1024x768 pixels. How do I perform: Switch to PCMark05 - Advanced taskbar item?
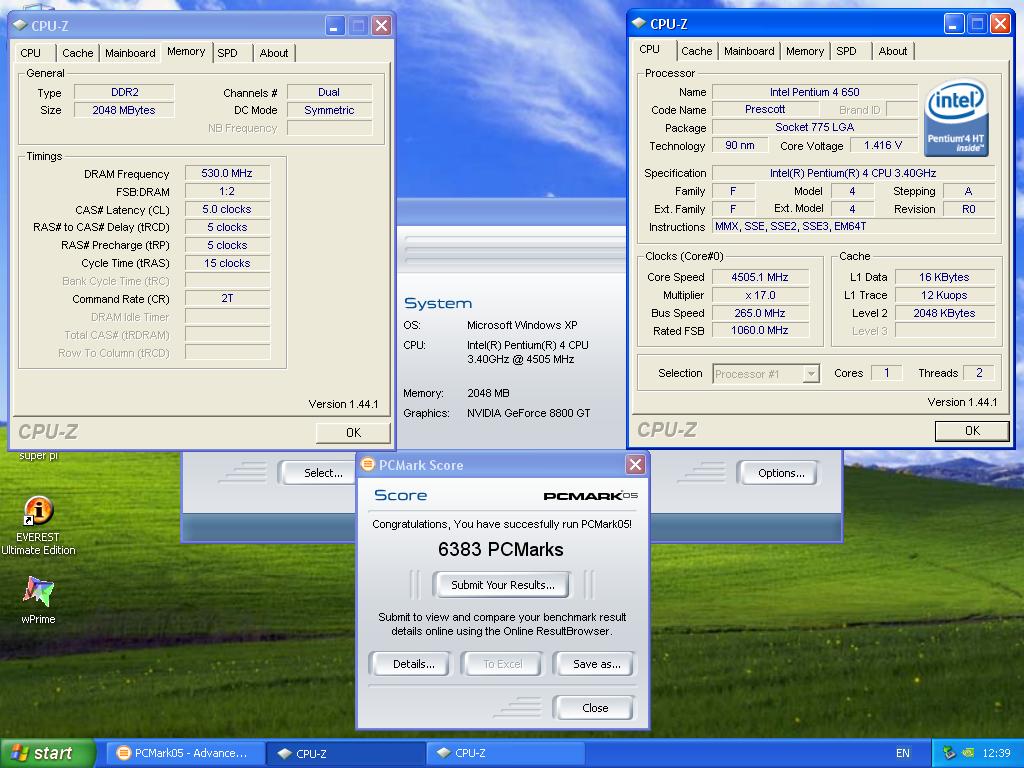coord(184,753)
